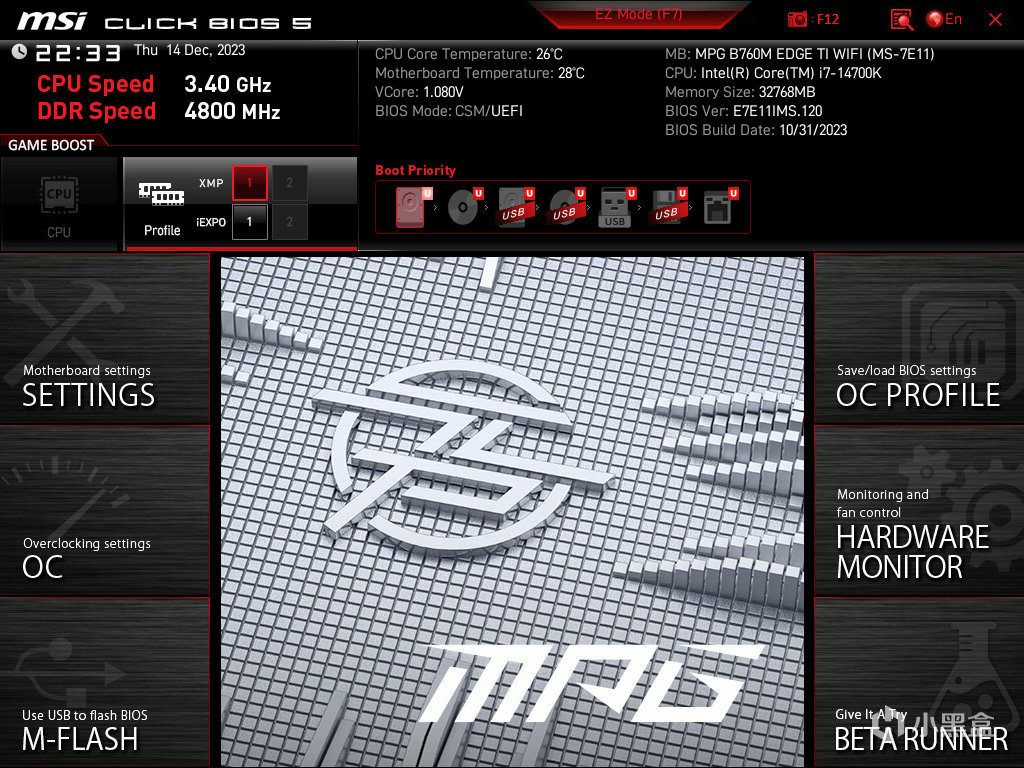This screenshot has height=768, width=1024.
Task: Open the OC overclocking settings menu
Action: (x=104, y=511)
